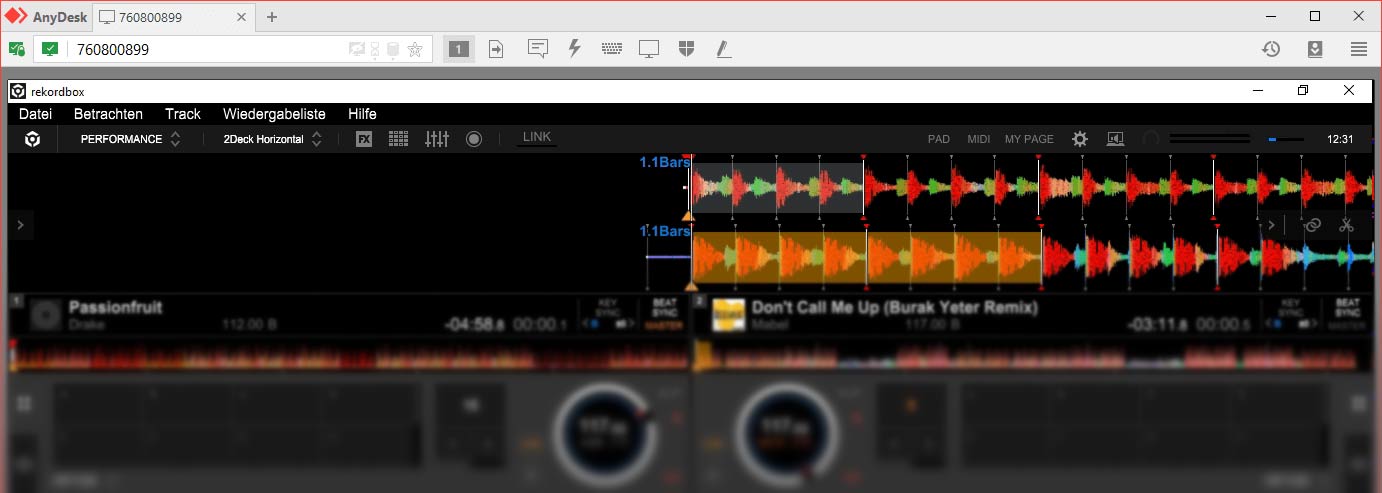
Task: Click the orange highlighted loop on lower waveform
Action: click(x=866, y=256)
